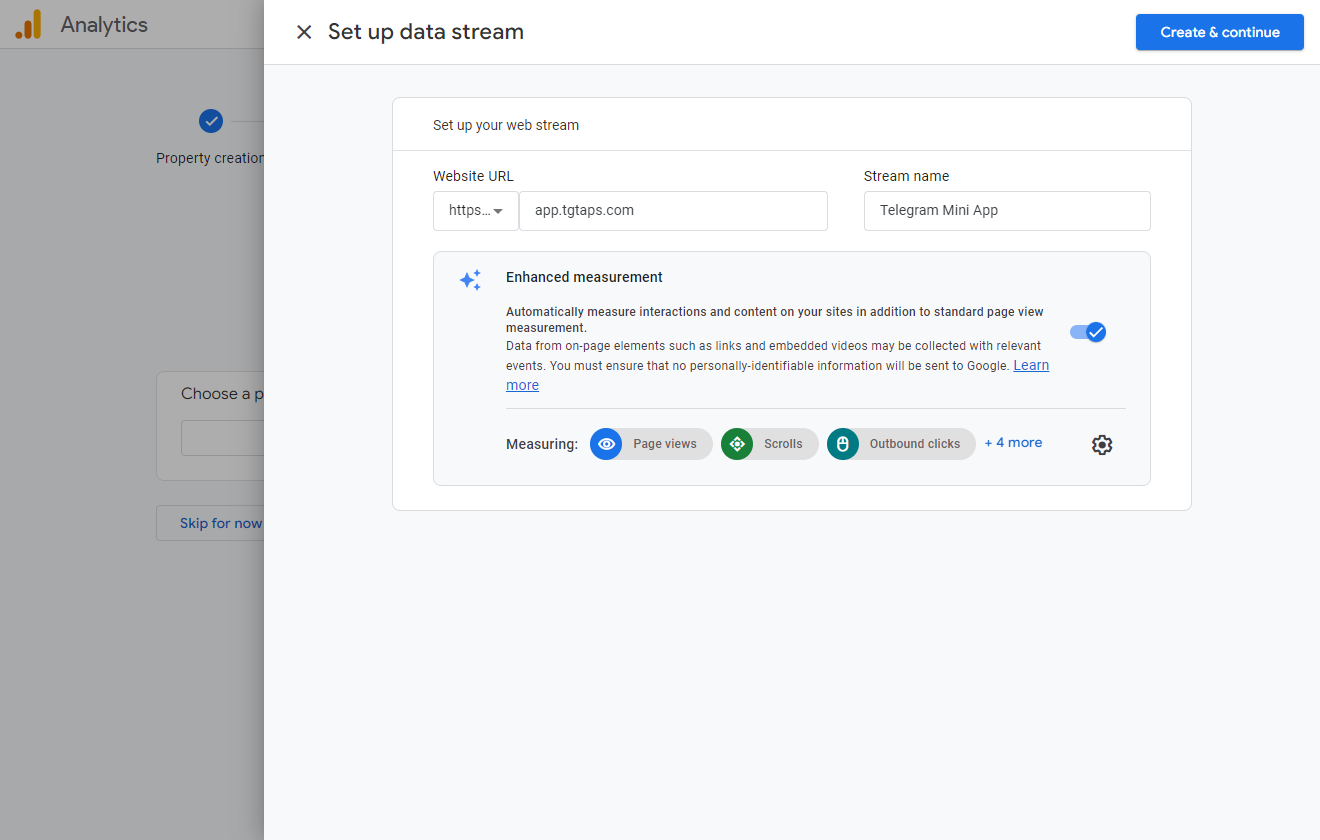Screen dimensions: 1320x840
Task: Click the Enhanced measurement heading
Action: [x=584, y=277]
